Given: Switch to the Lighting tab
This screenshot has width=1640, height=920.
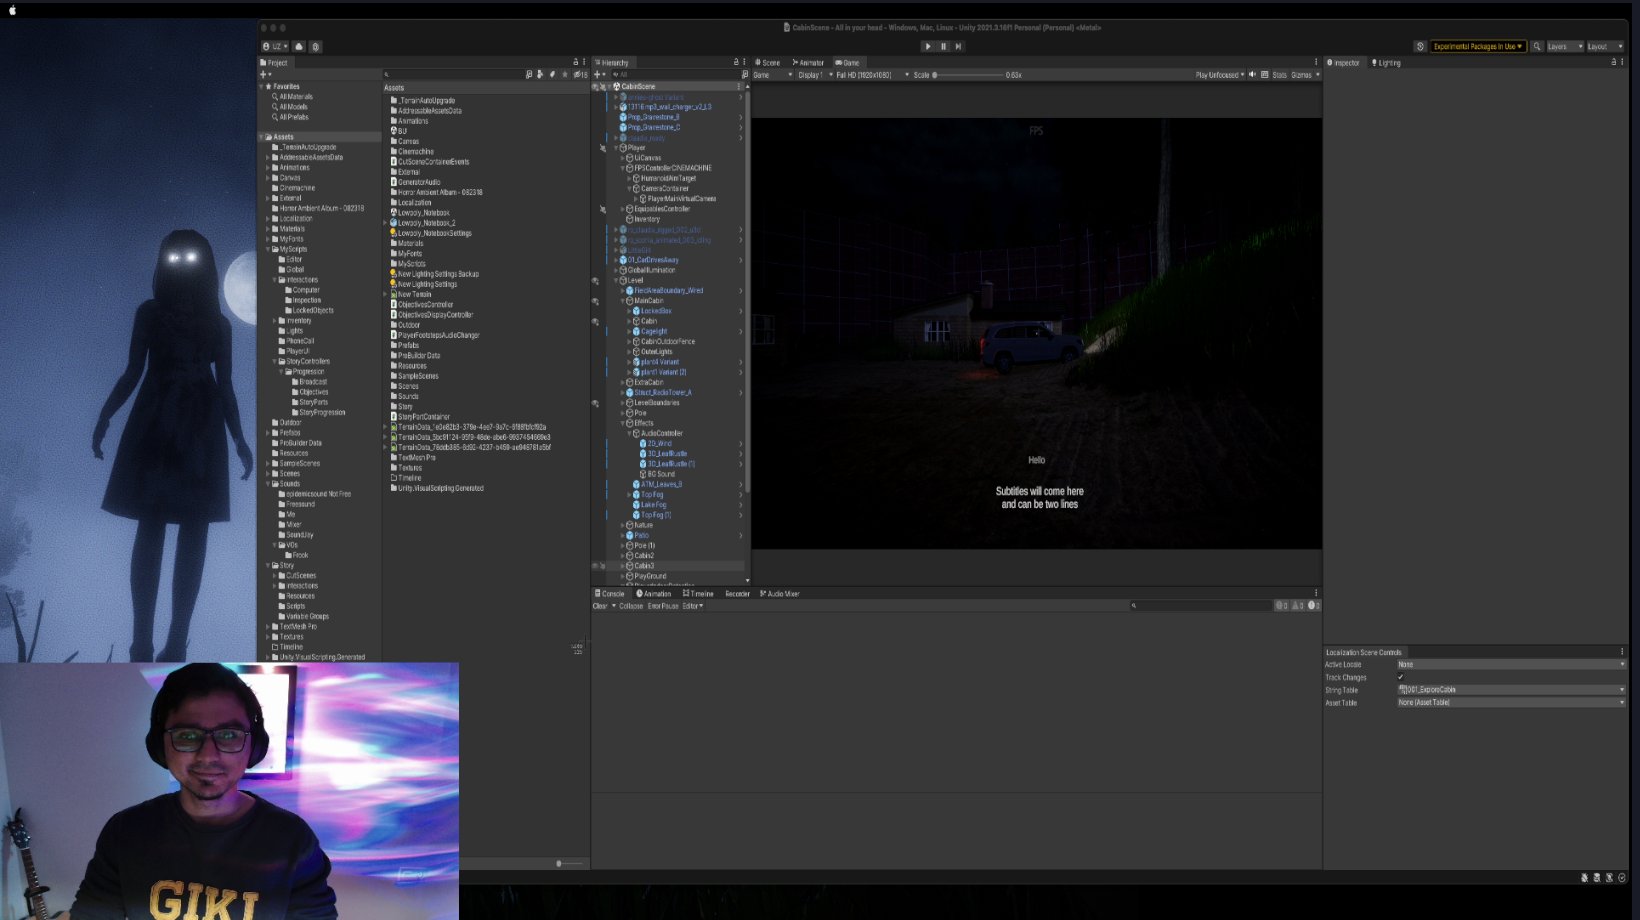Looking at the screenshot, I should [1386, 62].
